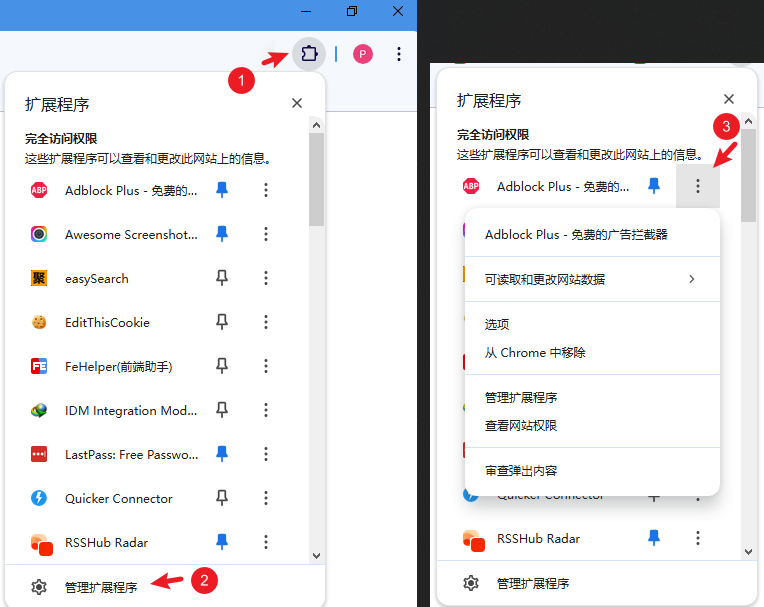Click easySearch extension icon
This screenshot has width=764, height=607.
pos(39,278)
